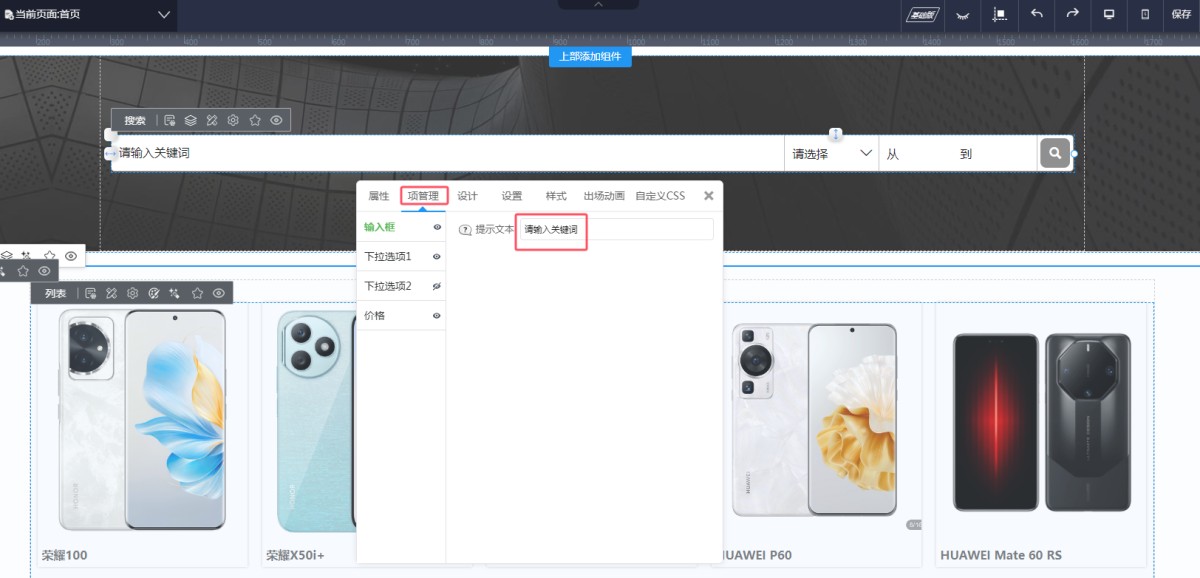Image resolution: width=1200 pixels, height=578 pixels.
Task: Click the 提示文本 text field
Action: [x=616, y=230]
